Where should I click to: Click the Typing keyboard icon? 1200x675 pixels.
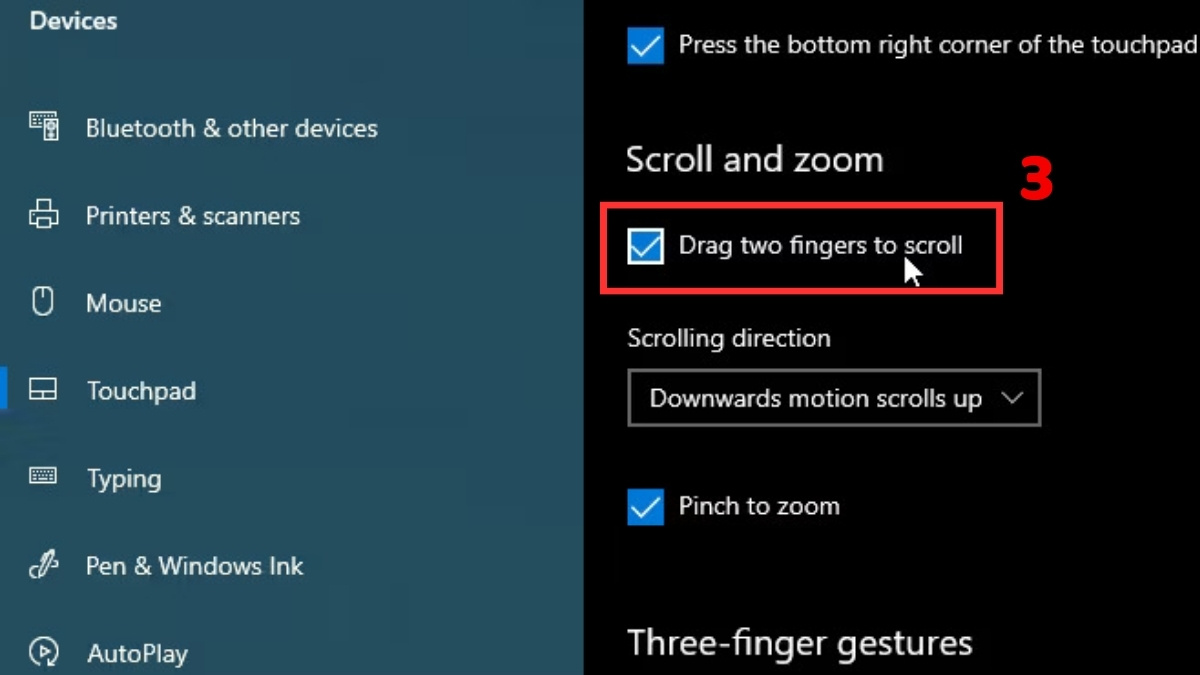pyautogui.click(x=44, y=478)
